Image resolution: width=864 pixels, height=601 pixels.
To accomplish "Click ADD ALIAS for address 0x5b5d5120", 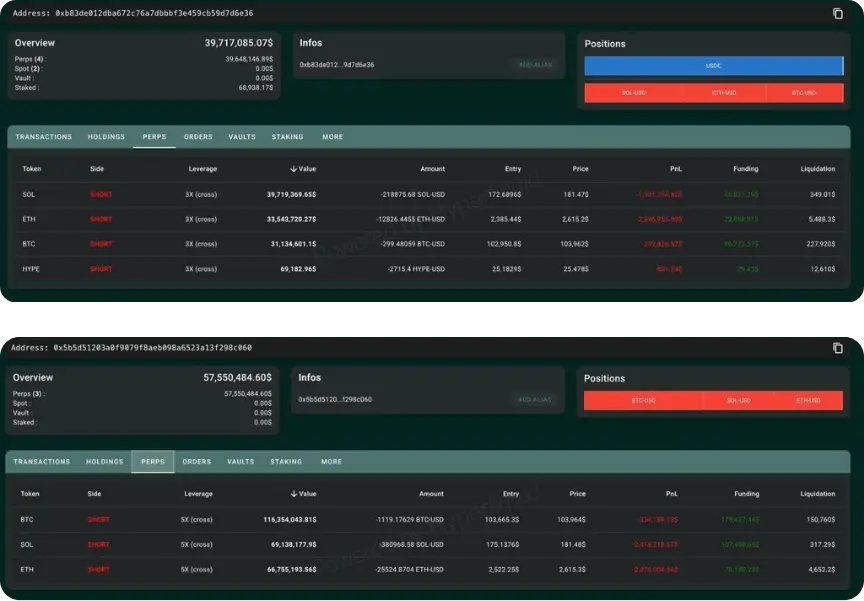I will pyautogui.click(x=535, y=399).
